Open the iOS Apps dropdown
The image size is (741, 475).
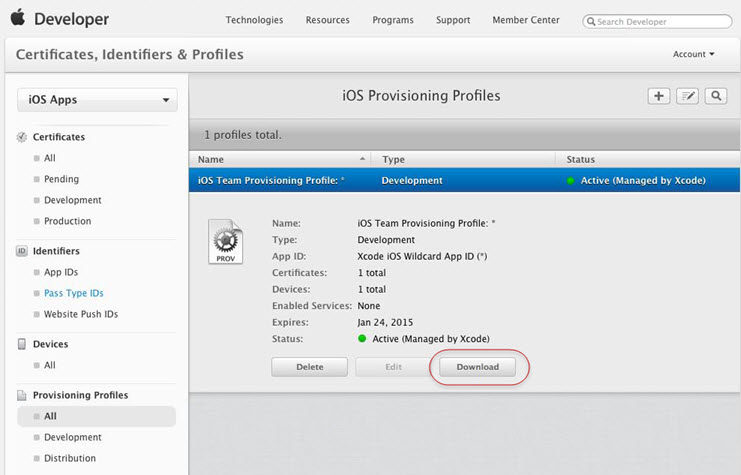(x=97, y=100)
